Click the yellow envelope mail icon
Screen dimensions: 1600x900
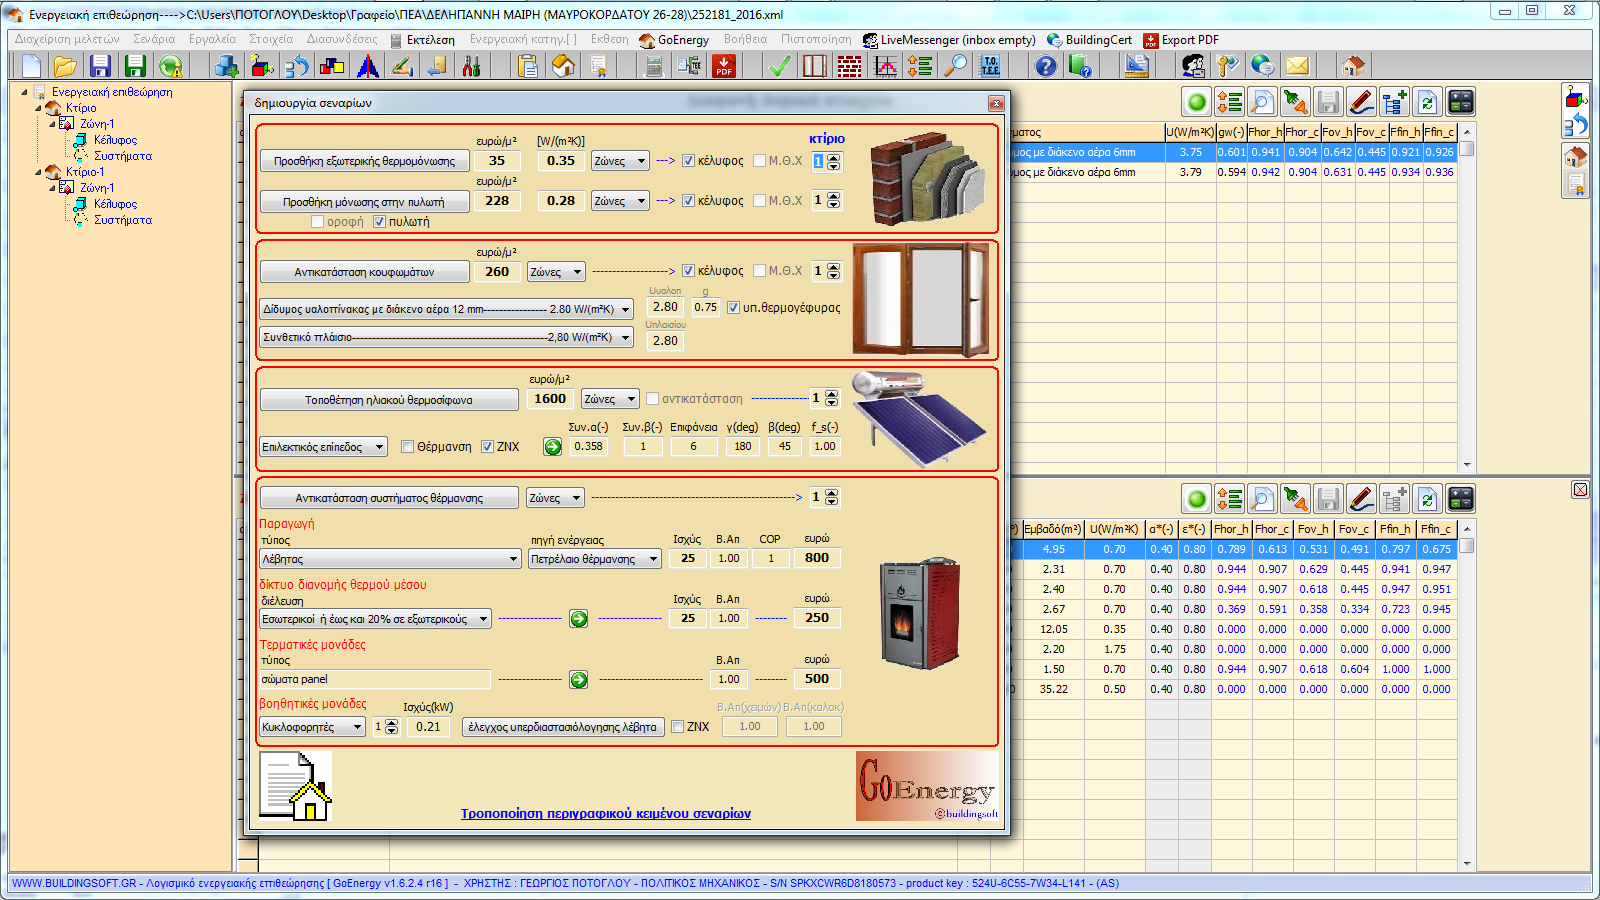click(x=1297, y=66)
